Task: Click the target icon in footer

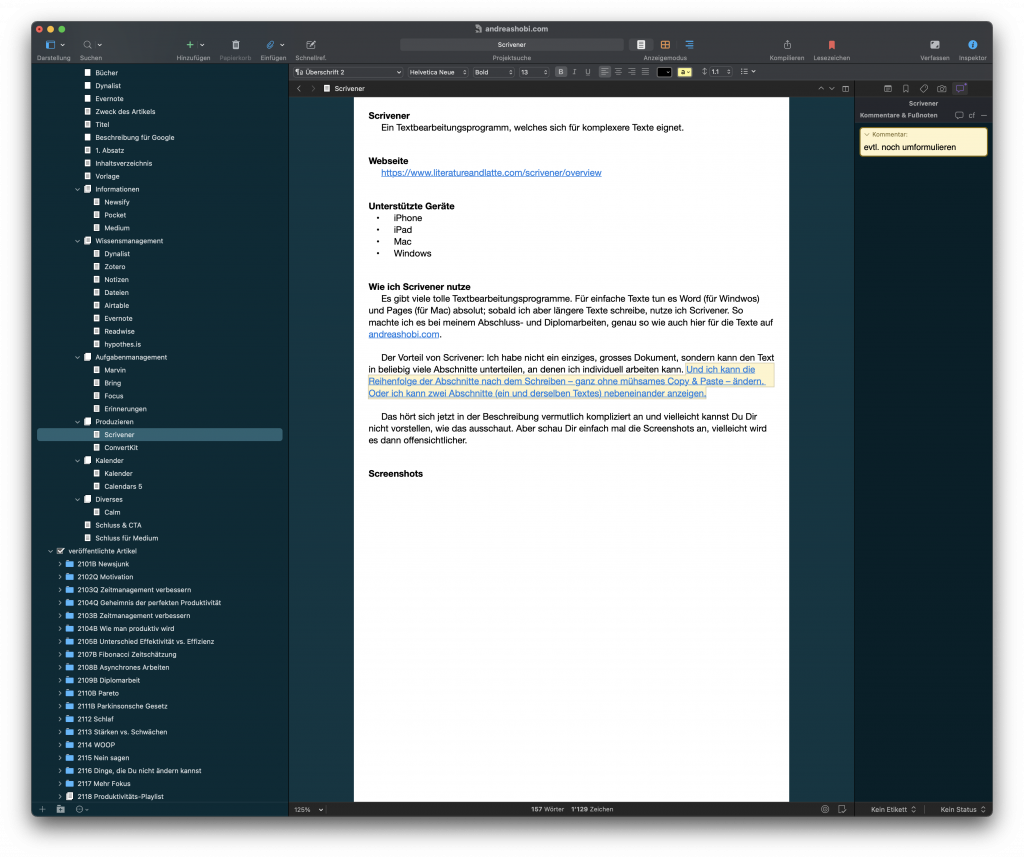Action: (825, 810)
